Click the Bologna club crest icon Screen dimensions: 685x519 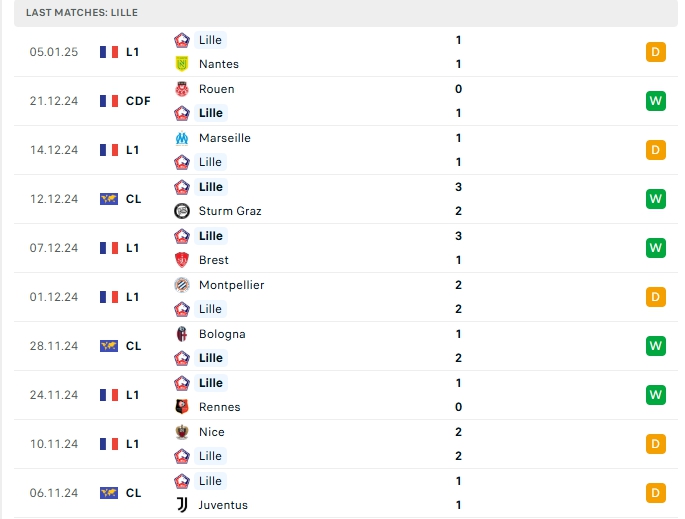tap(182, 334)
